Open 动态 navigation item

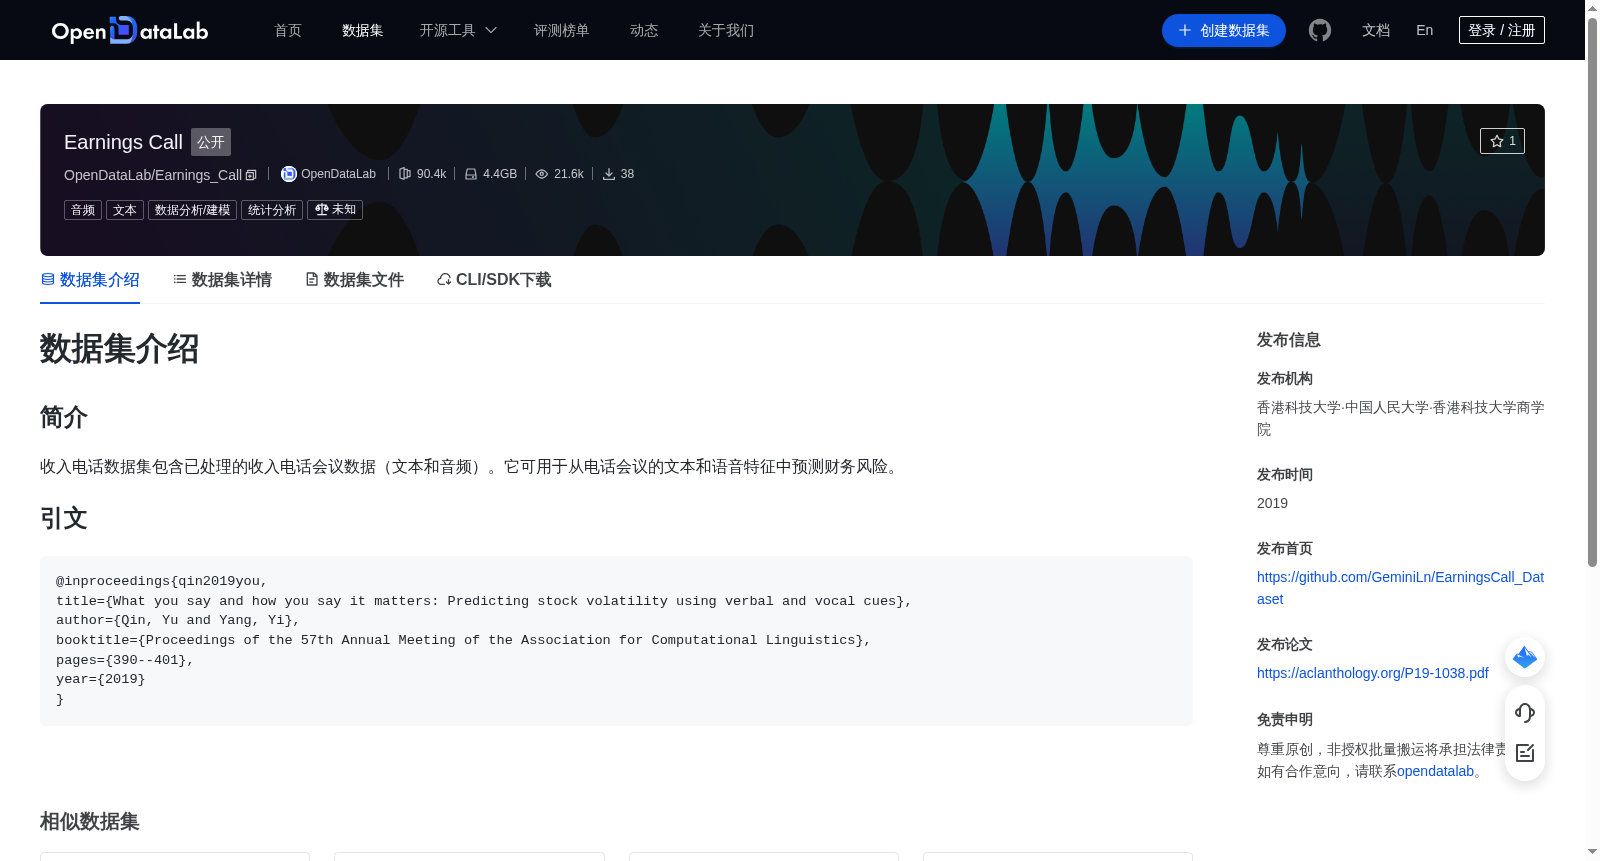coord(644,30)
